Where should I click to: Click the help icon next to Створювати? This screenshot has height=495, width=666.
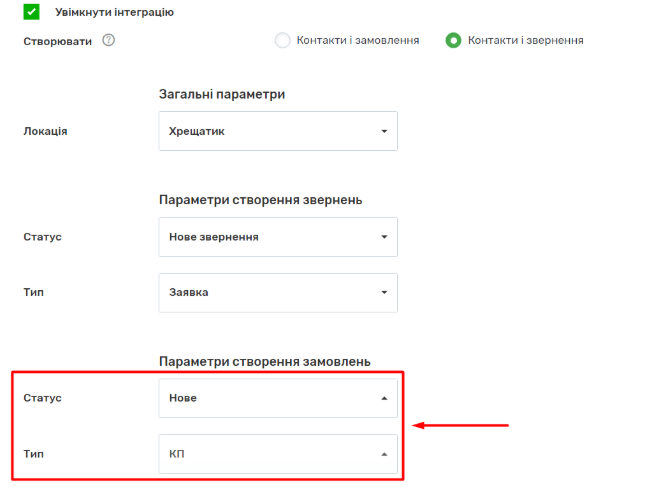click(109, 40)
